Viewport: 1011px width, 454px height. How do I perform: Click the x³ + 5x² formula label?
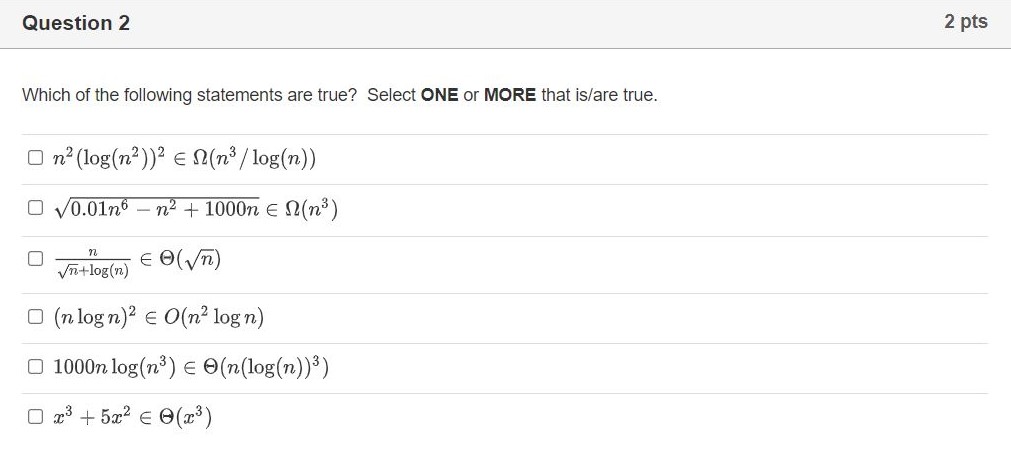click(89, 416)
